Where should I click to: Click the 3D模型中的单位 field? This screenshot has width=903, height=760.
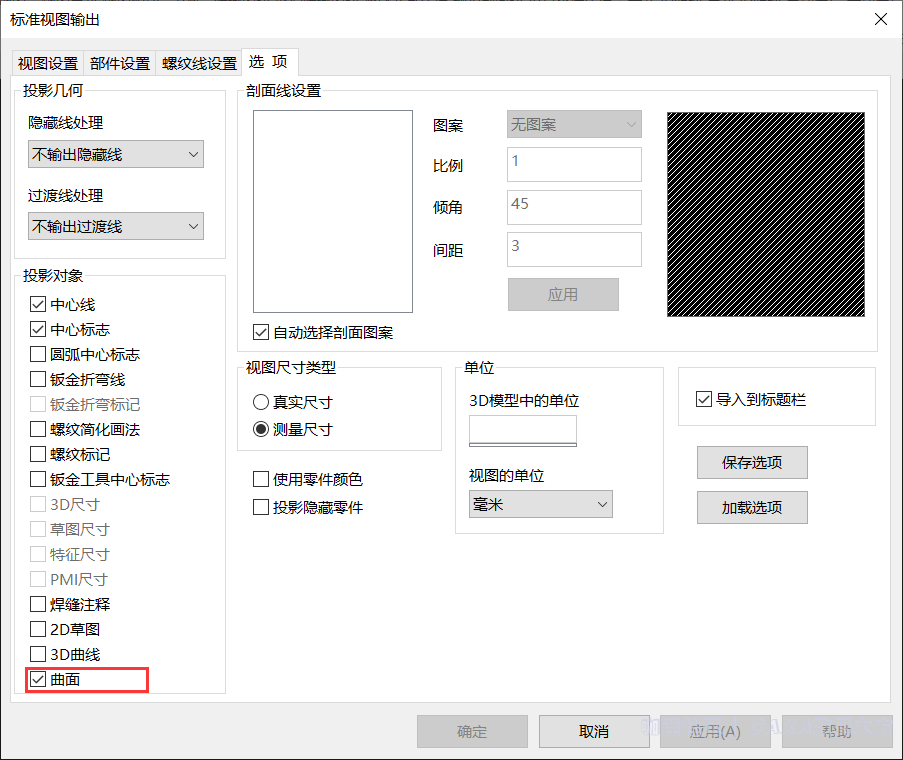coord(523,431)
